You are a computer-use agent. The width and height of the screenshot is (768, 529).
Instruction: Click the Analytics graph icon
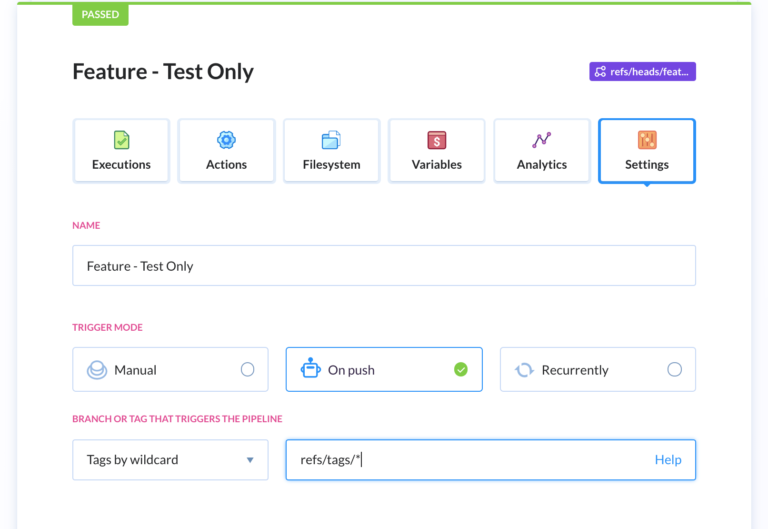pyautogui.click(x=541, y=140)
